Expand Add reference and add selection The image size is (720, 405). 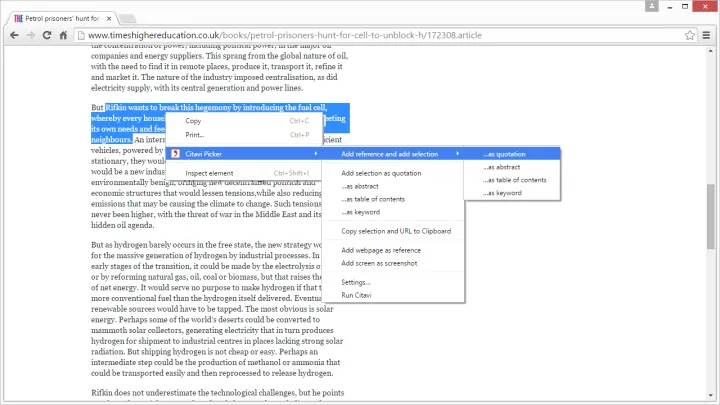pyautogui.click(x=393, y=154)
